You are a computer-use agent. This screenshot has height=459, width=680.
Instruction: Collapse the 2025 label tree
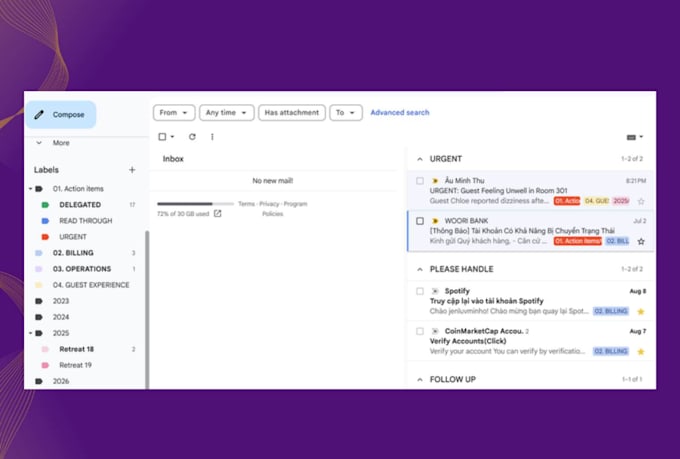point(30,333)
